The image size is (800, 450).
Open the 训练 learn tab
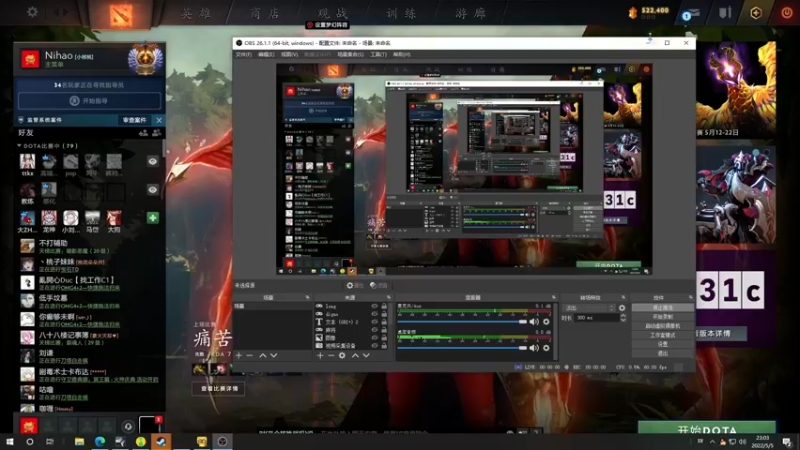point(401,13)
